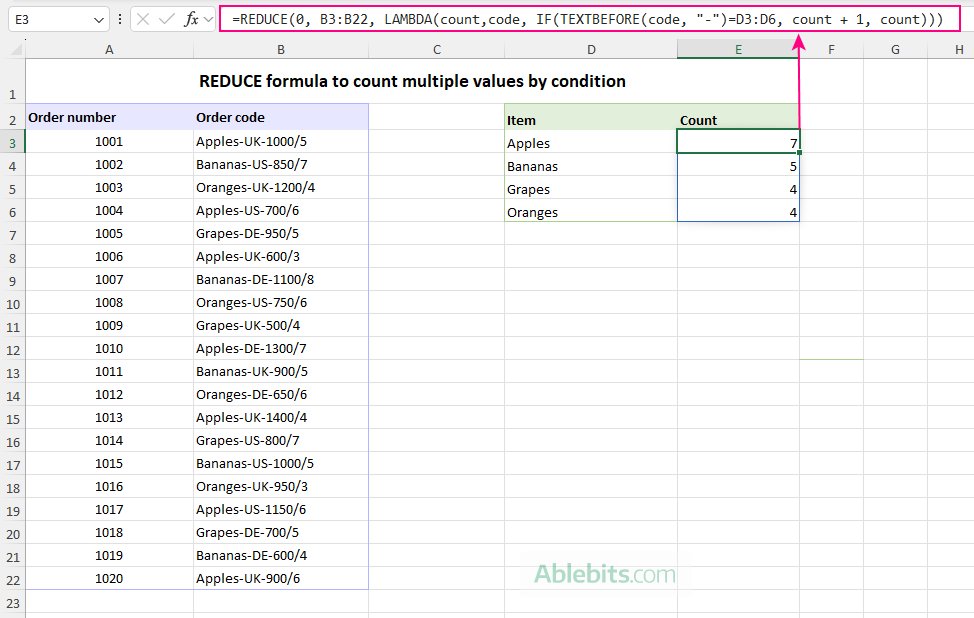974x618 pixels.
Task: Click cell 'Apples-UK-600/3'
Action: [x=281, y=257]
